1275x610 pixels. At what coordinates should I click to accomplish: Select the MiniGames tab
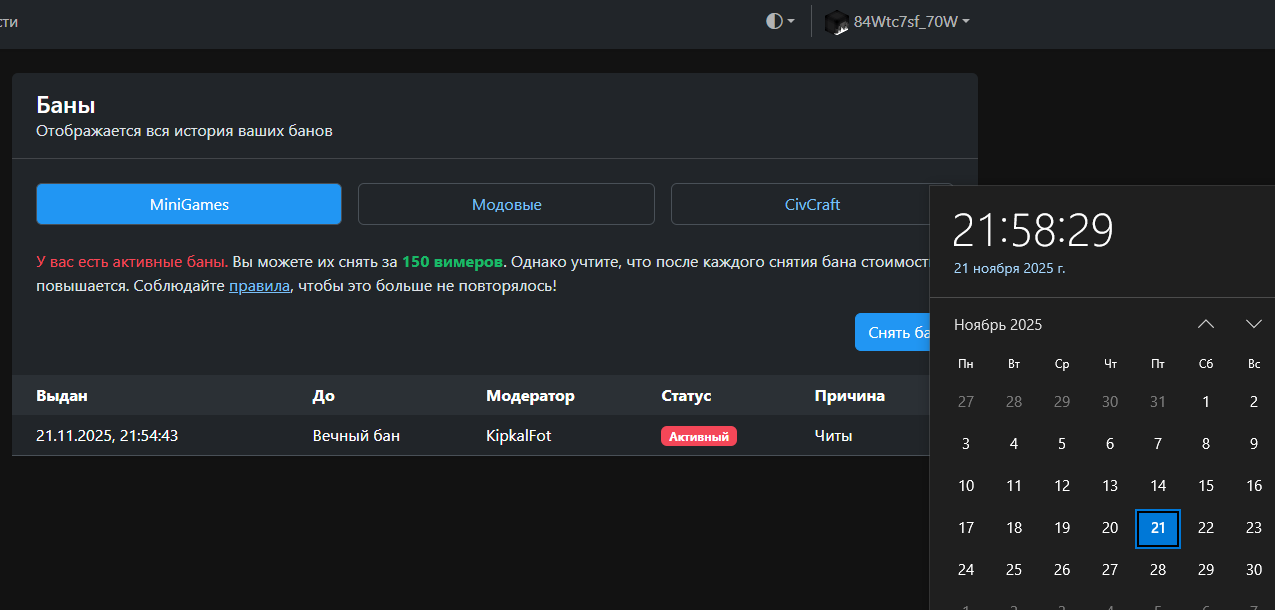pos(189,204)
